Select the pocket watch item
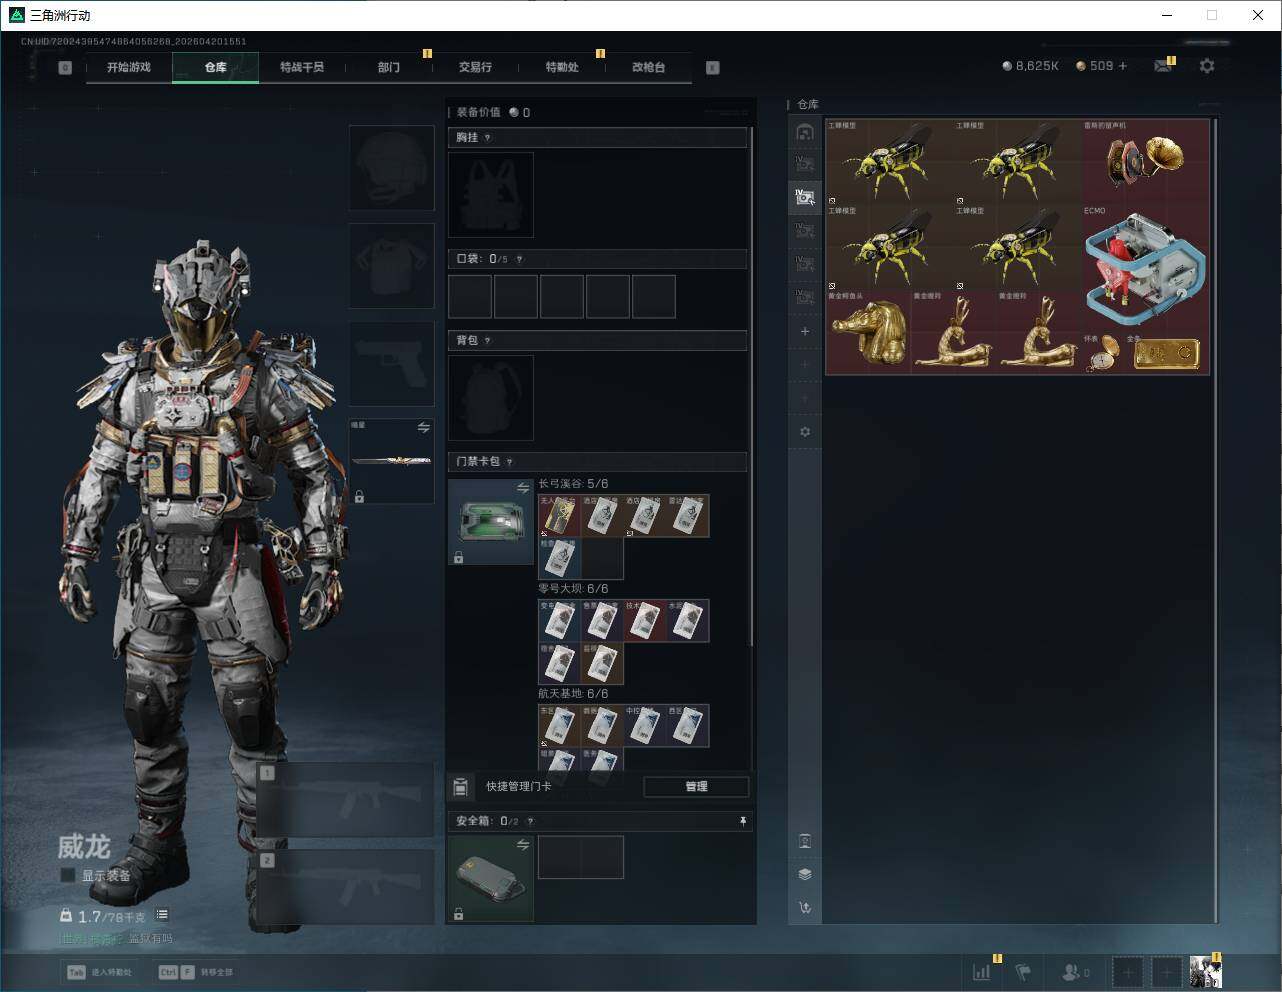 (1104, 354)
